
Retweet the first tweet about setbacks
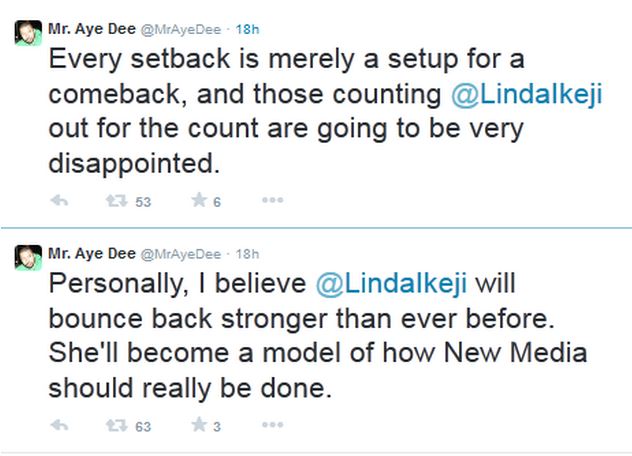coord(115,201)
